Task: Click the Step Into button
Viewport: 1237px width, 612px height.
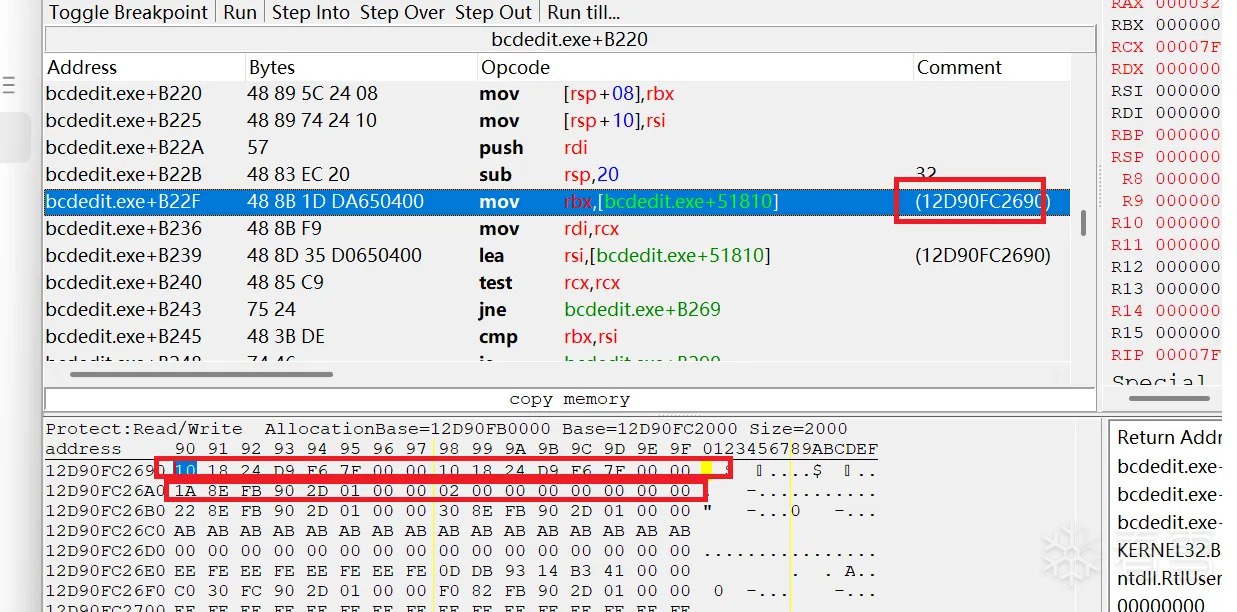Action: 311,12
